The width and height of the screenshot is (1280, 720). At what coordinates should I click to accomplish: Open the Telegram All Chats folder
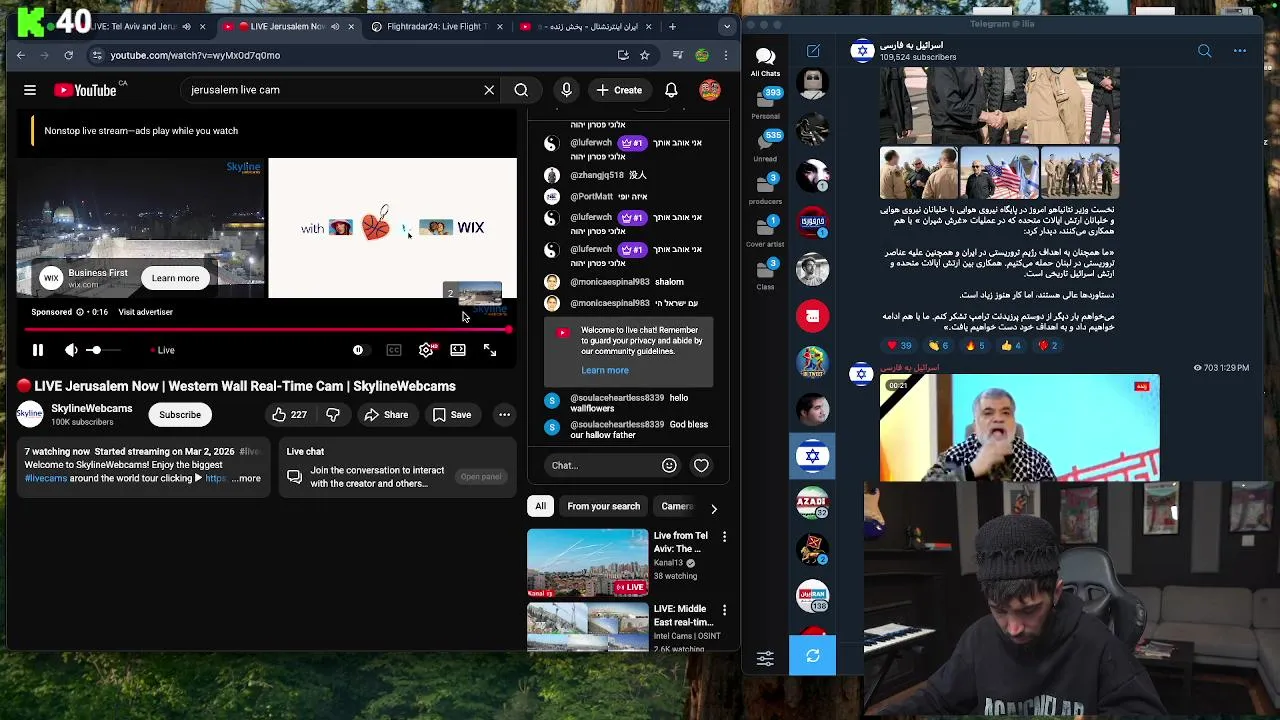(765, 61)
